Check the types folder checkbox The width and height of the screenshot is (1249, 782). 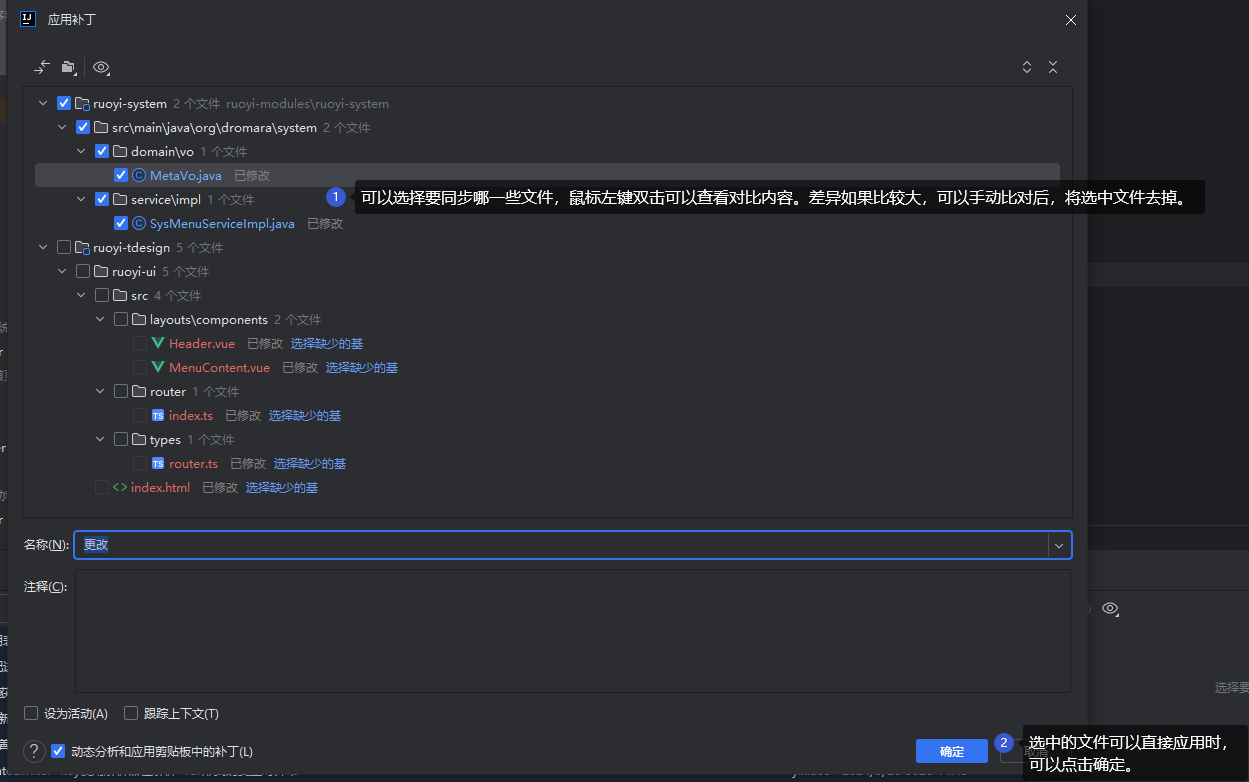(121, 439)
